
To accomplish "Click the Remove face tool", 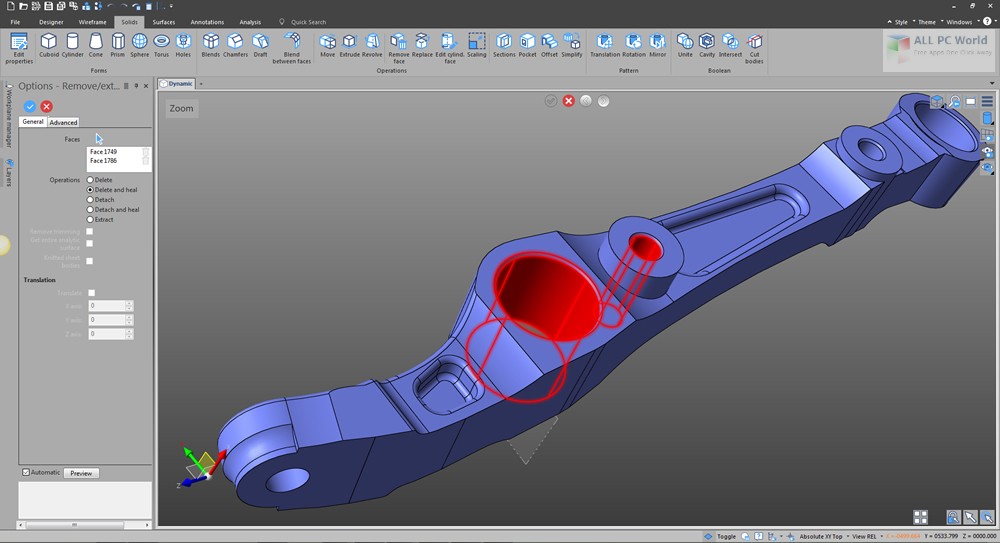I will tap(399, 48).
